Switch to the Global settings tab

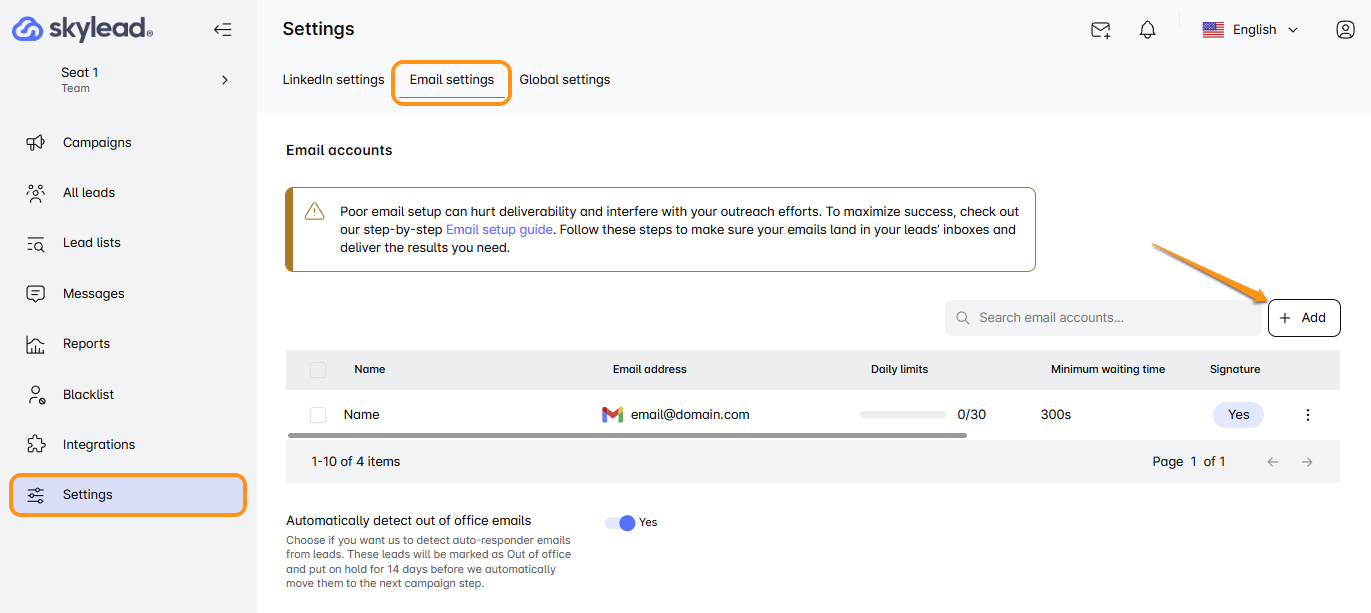point(564,80)
